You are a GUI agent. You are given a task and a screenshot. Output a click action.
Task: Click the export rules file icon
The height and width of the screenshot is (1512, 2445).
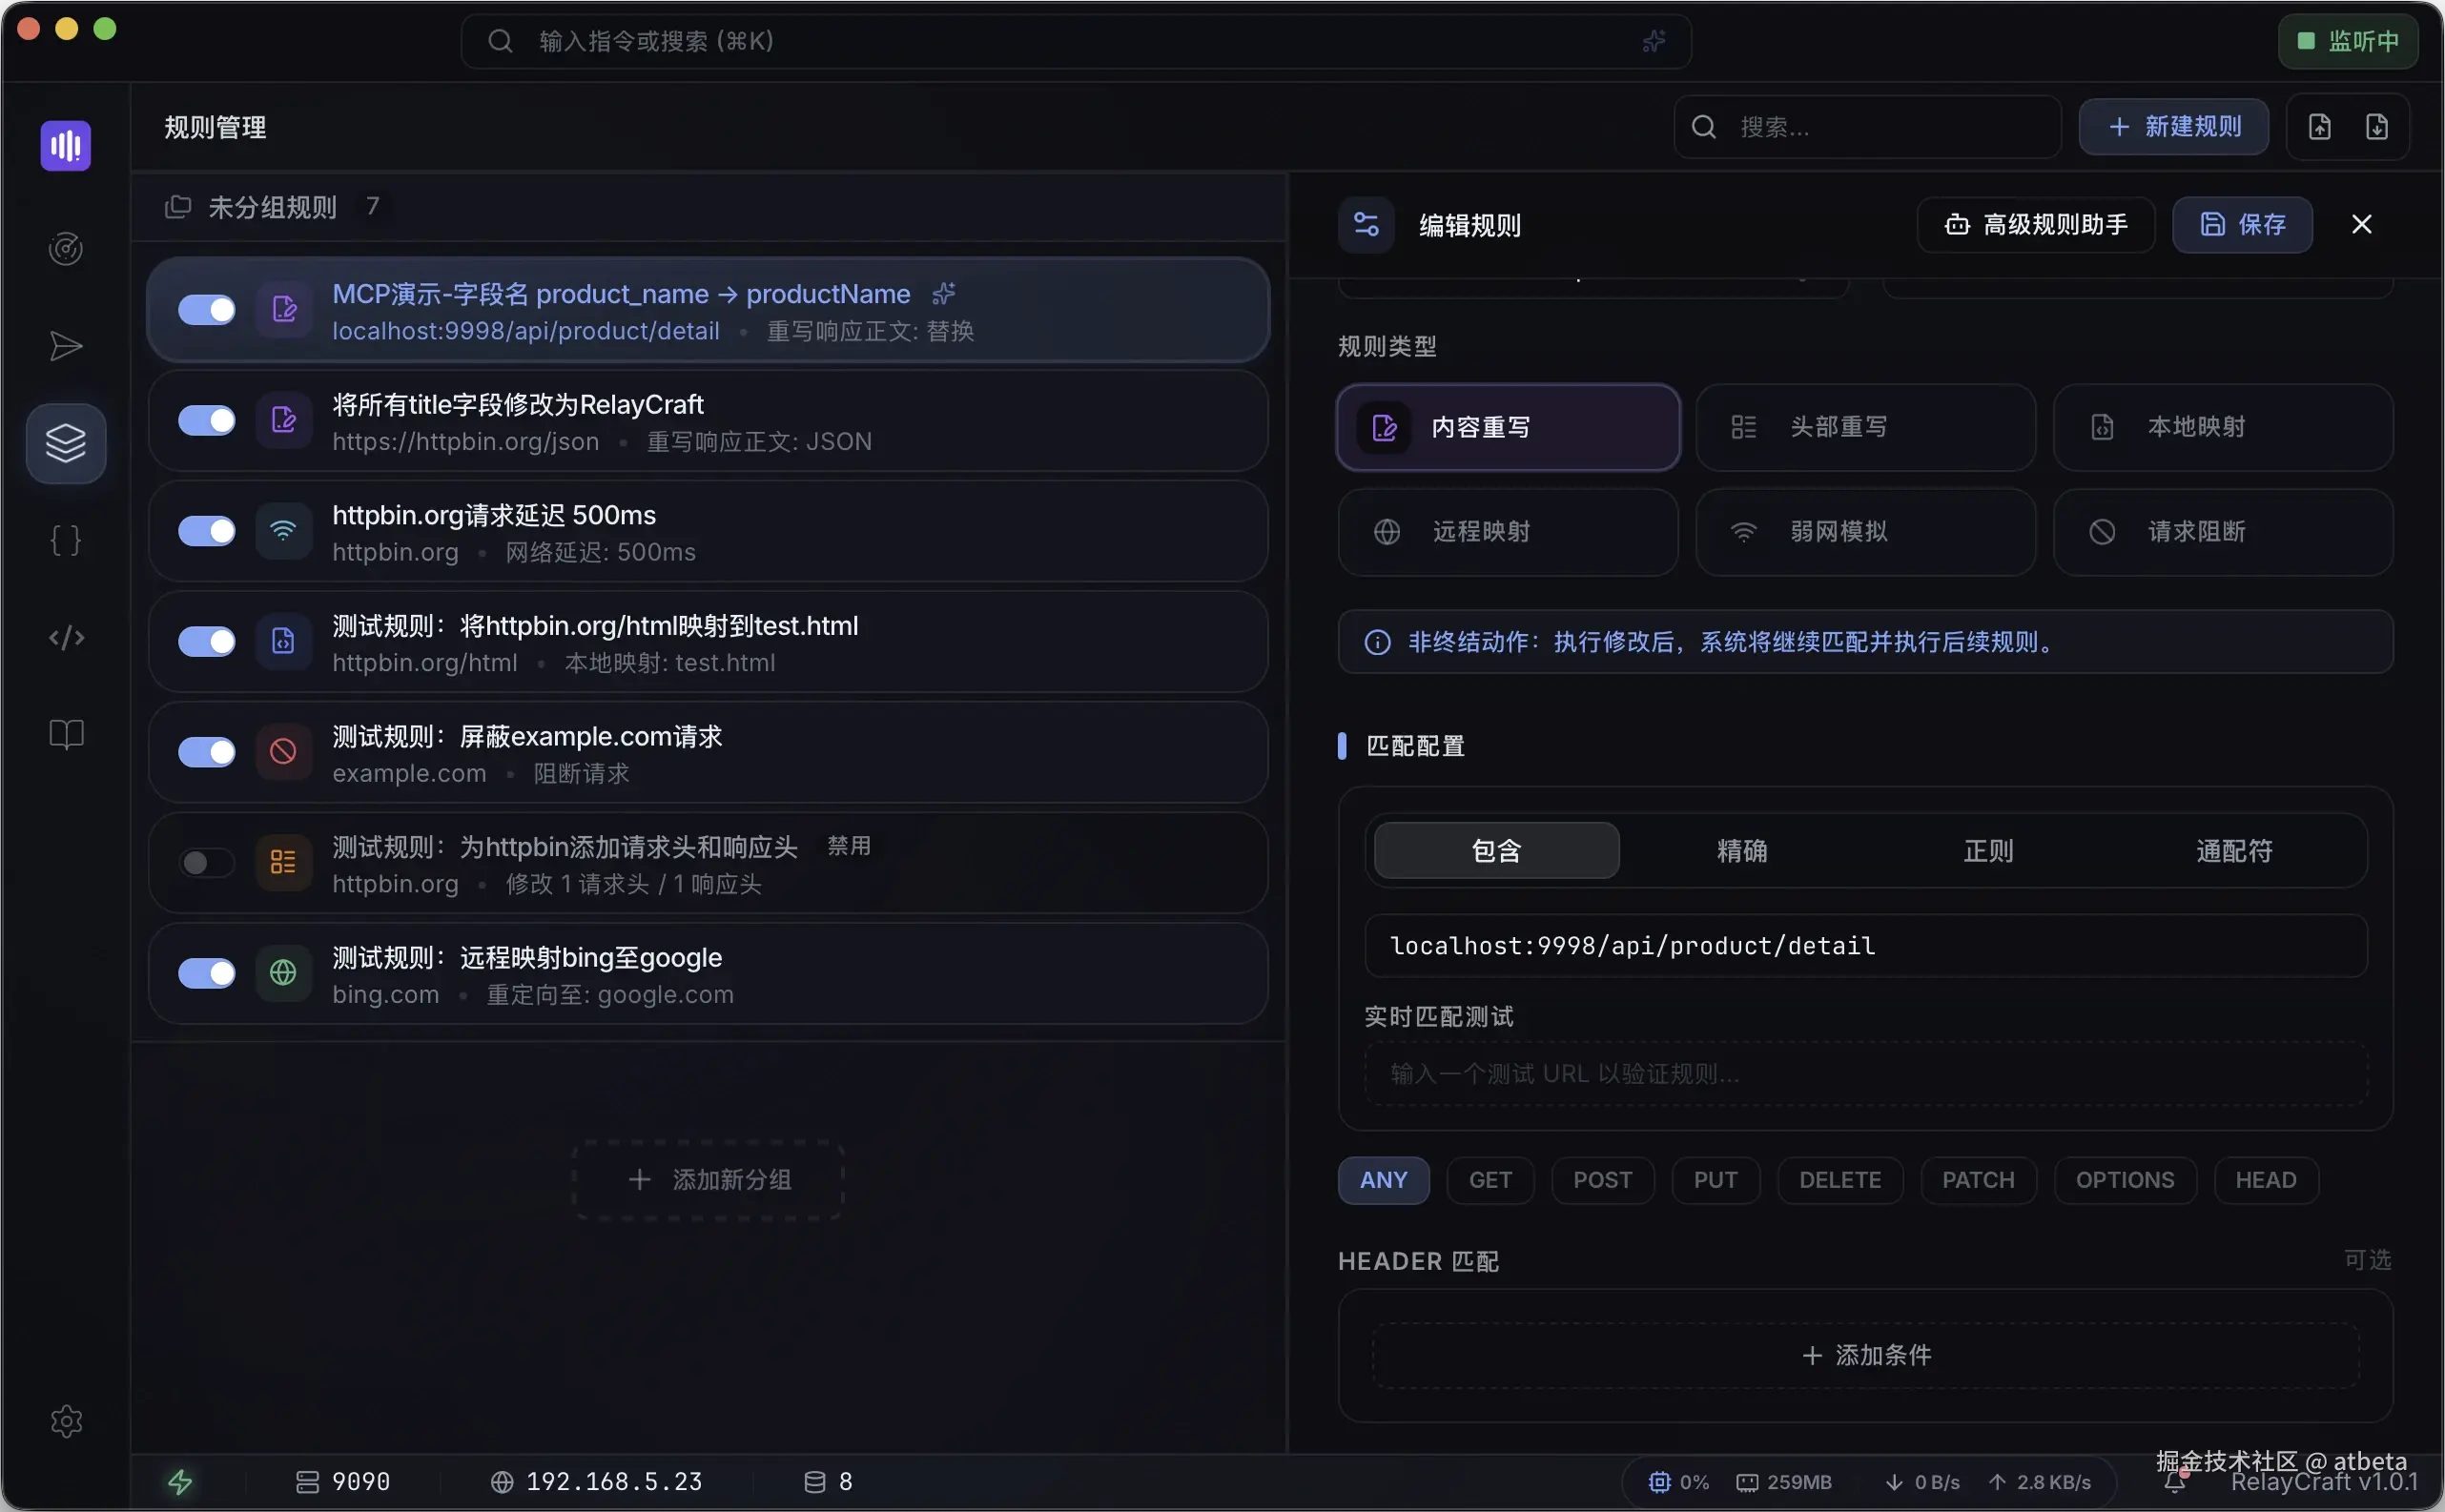(x=2377, y=126)
